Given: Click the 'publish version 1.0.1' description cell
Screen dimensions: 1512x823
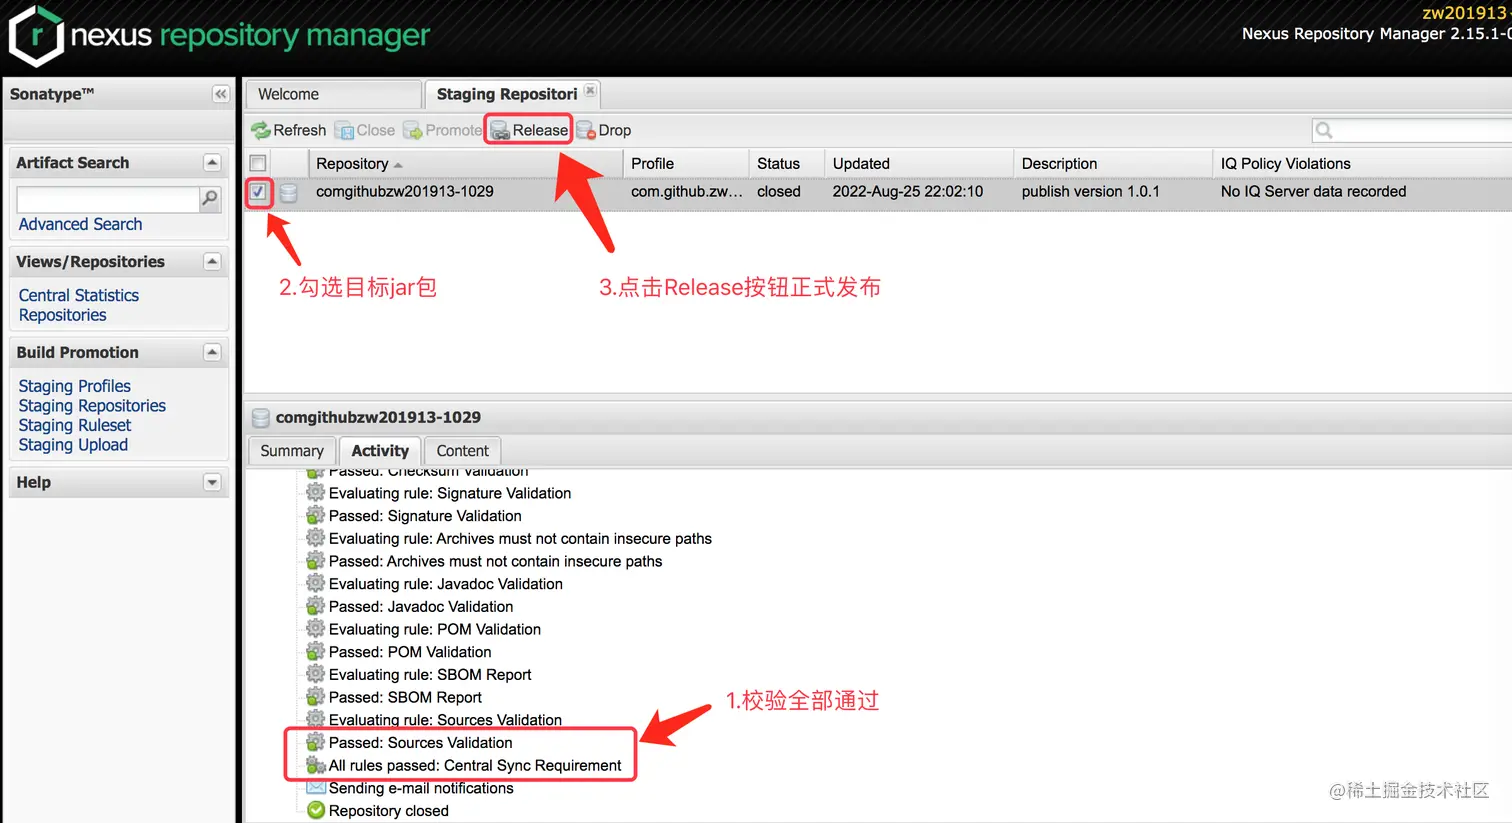Looking at the screenshot, I should (x=1091, y=191).
